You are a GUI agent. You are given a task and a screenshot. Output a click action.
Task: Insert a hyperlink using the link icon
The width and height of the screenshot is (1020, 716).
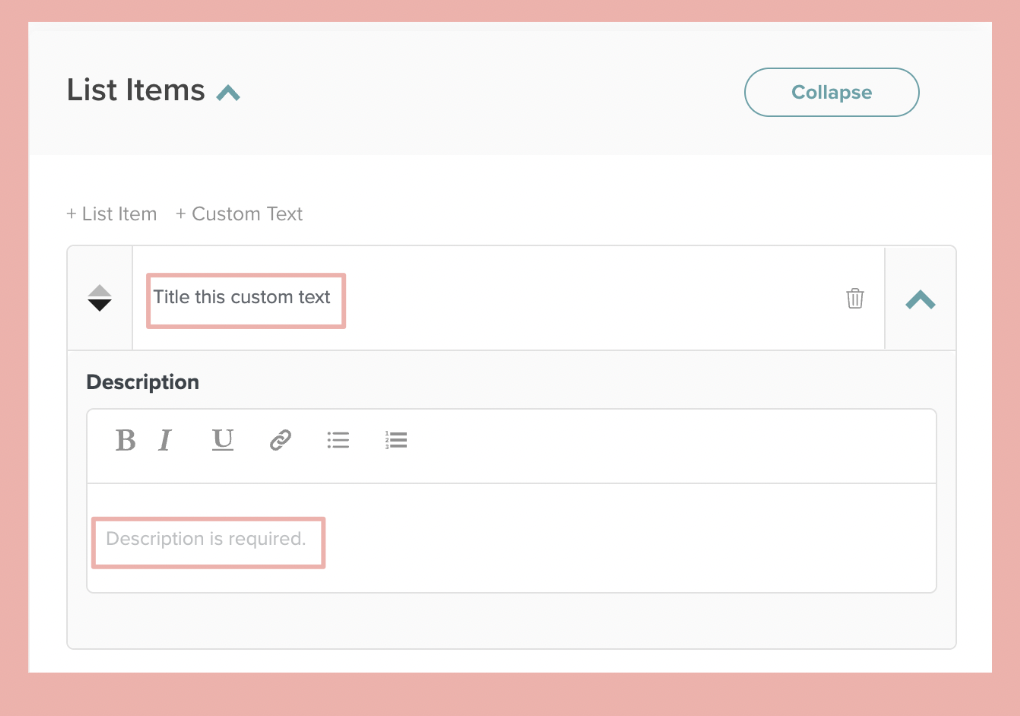pos(280,440)
